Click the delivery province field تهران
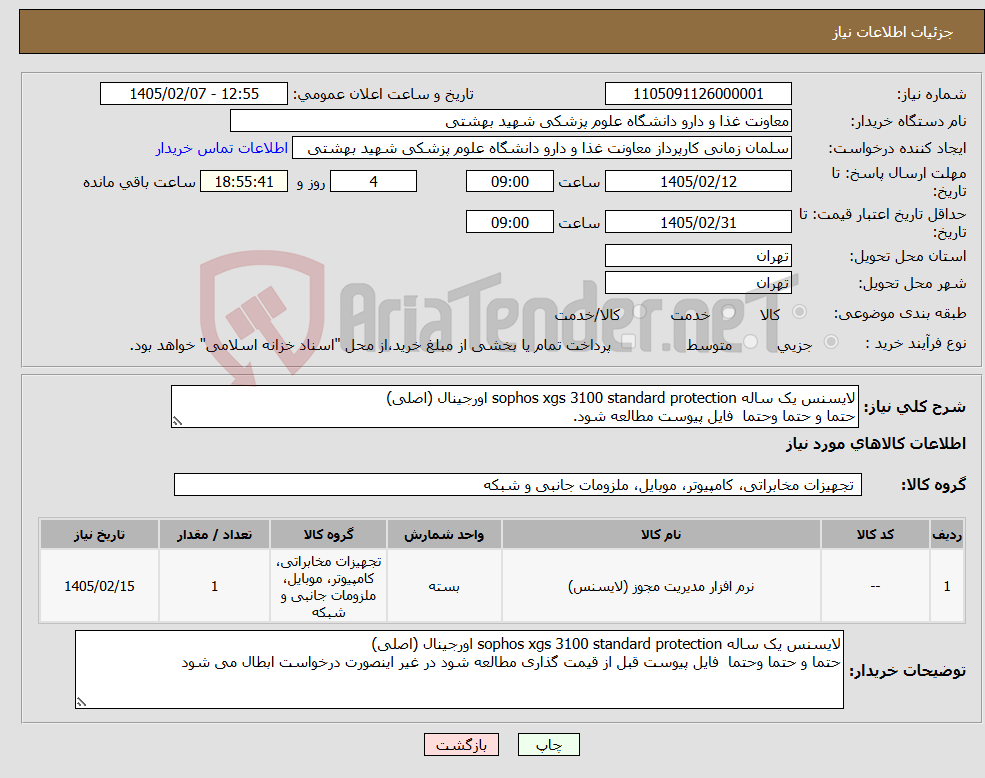The width and height of the screenshot is (985, 778). 698,256
